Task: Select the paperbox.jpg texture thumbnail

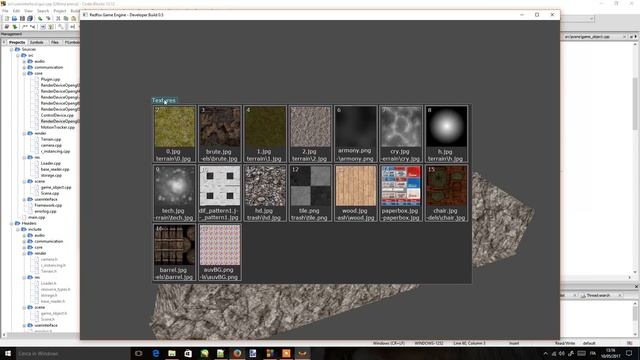Action: click(401, 186)
